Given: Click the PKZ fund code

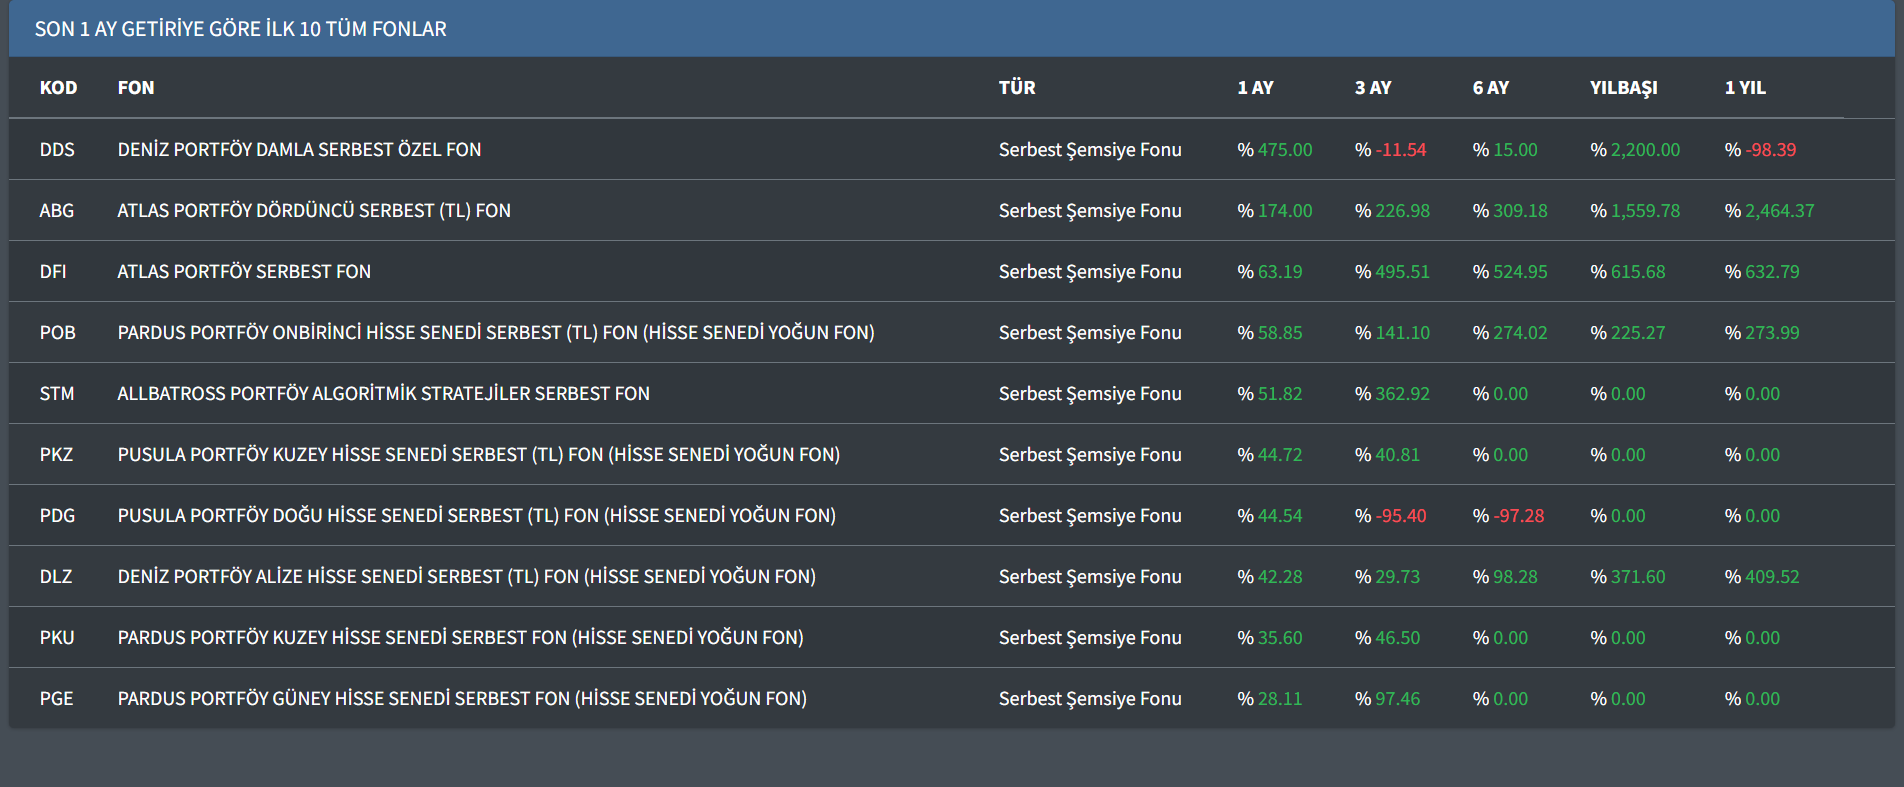Looking at the screenshot, I should [x=56, y=455].
